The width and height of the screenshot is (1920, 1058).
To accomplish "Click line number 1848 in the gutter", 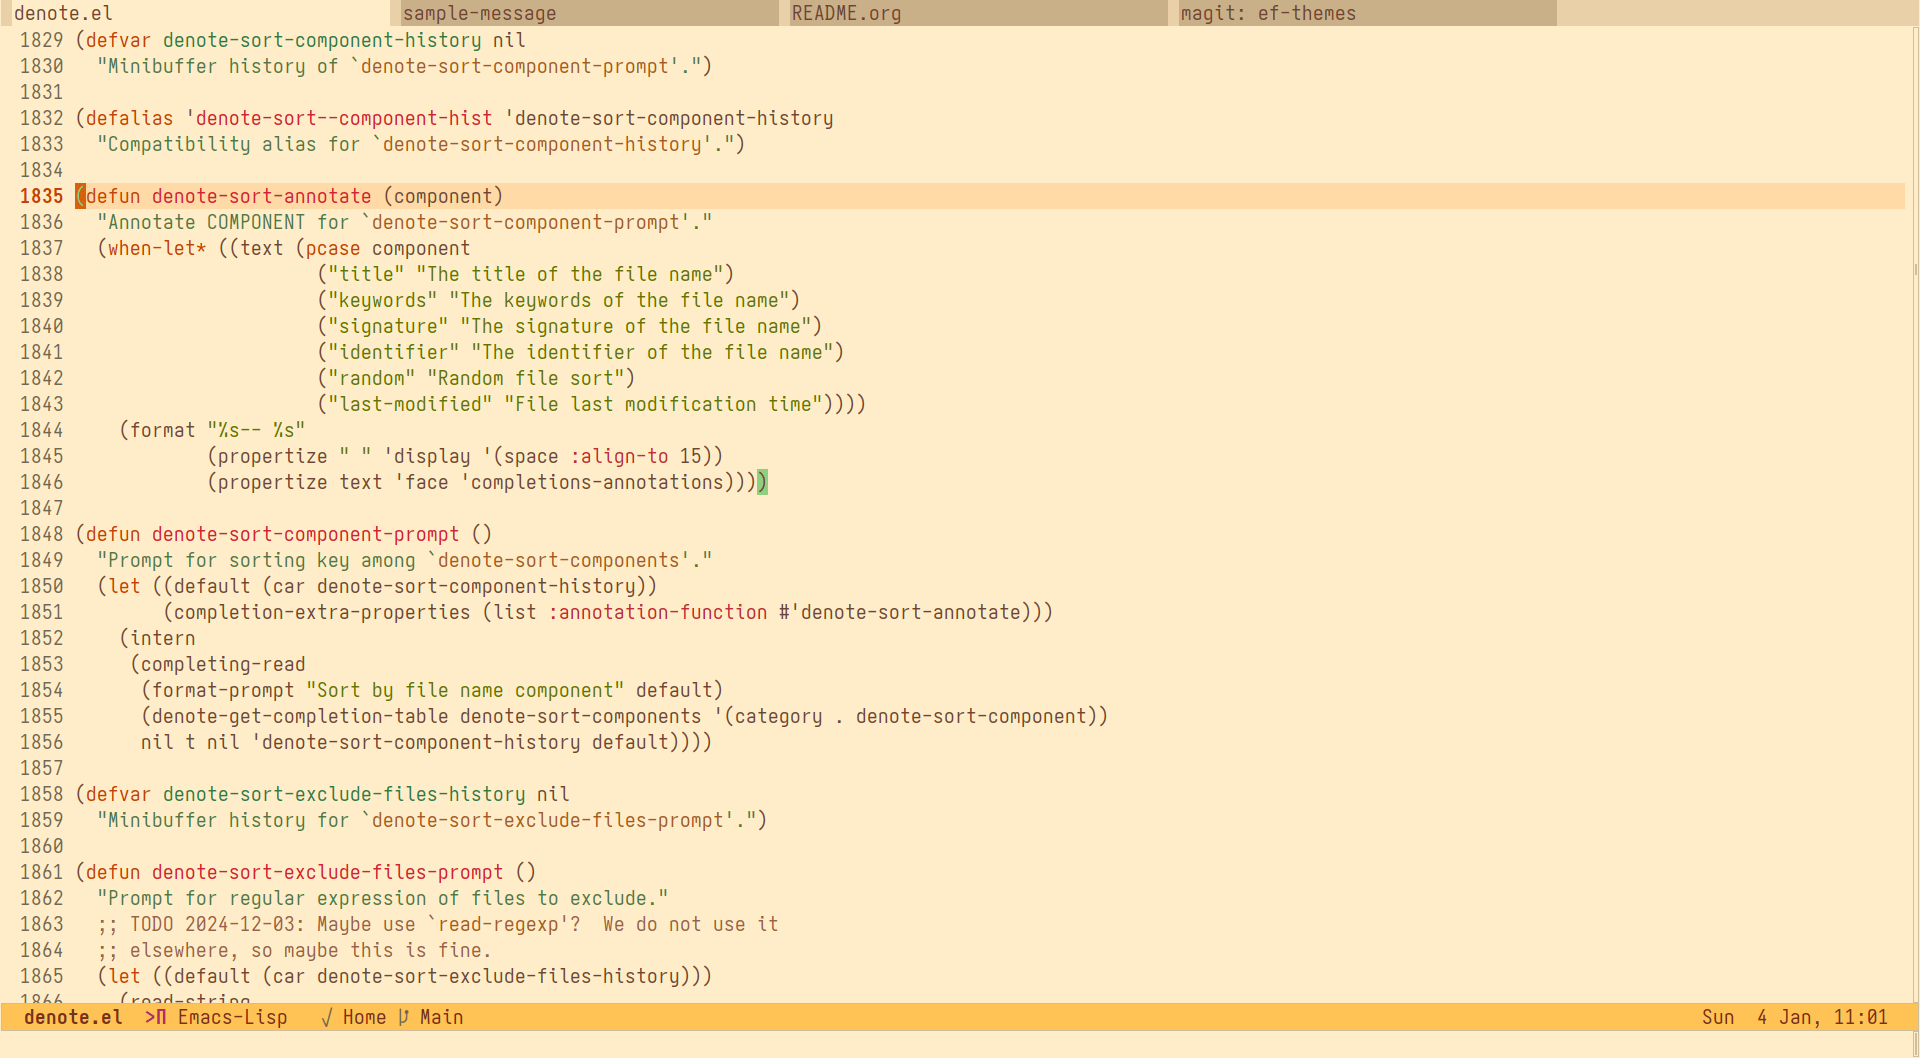I will coord(41,534).
